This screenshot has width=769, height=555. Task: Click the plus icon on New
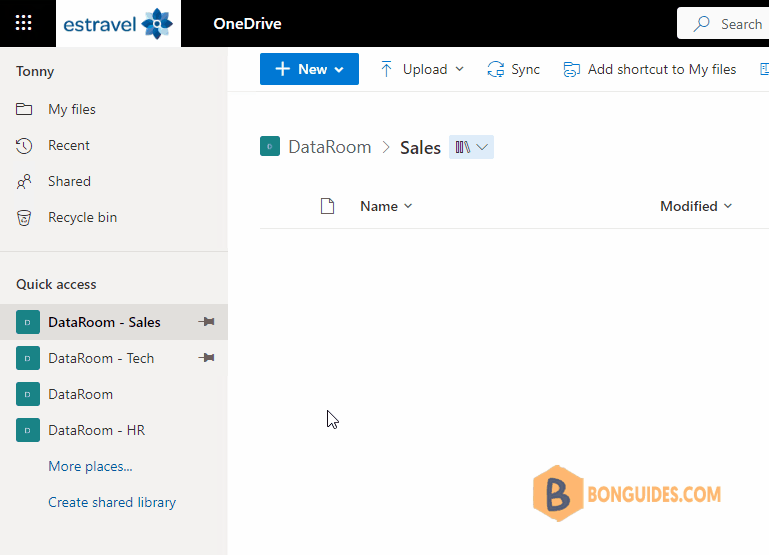tap(282, 69)
